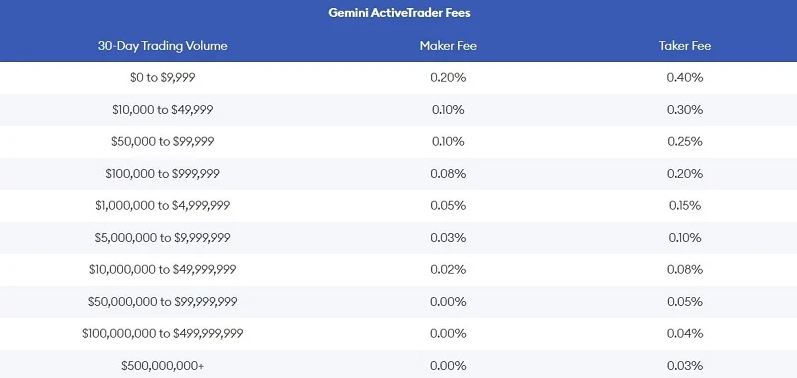Select the $50,000 to $99,999 tier
Image resolution: width=797 pixels, height=378 pixels.
(163, 142)
